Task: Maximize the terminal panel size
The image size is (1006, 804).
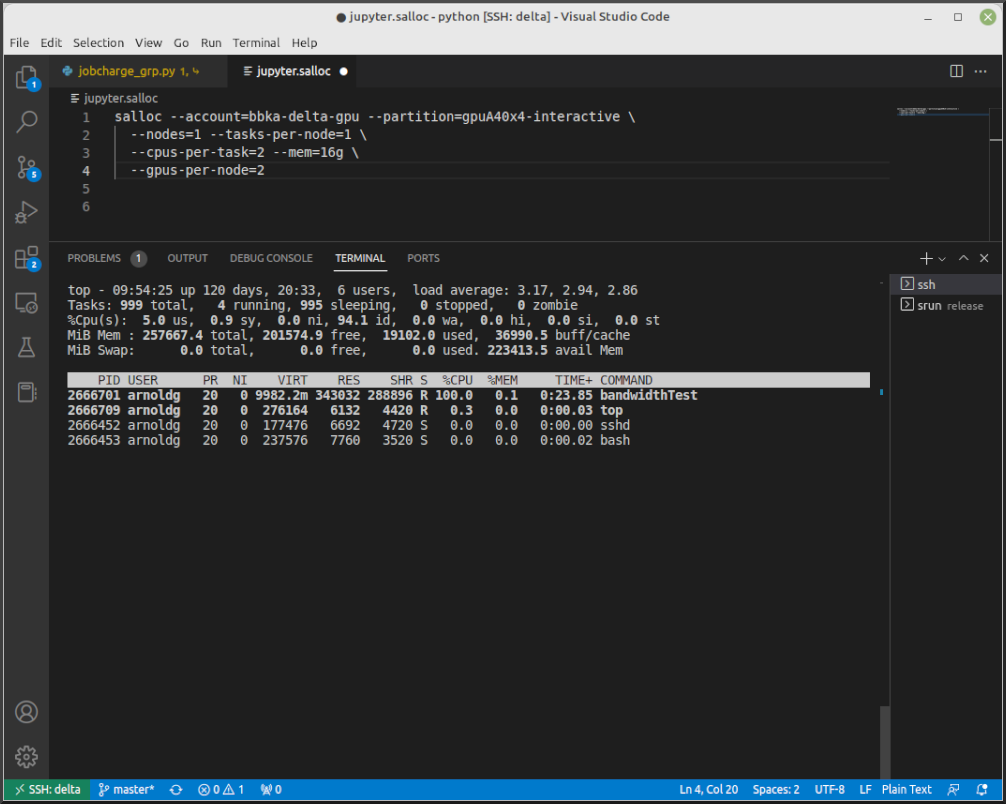Action: 964,258
